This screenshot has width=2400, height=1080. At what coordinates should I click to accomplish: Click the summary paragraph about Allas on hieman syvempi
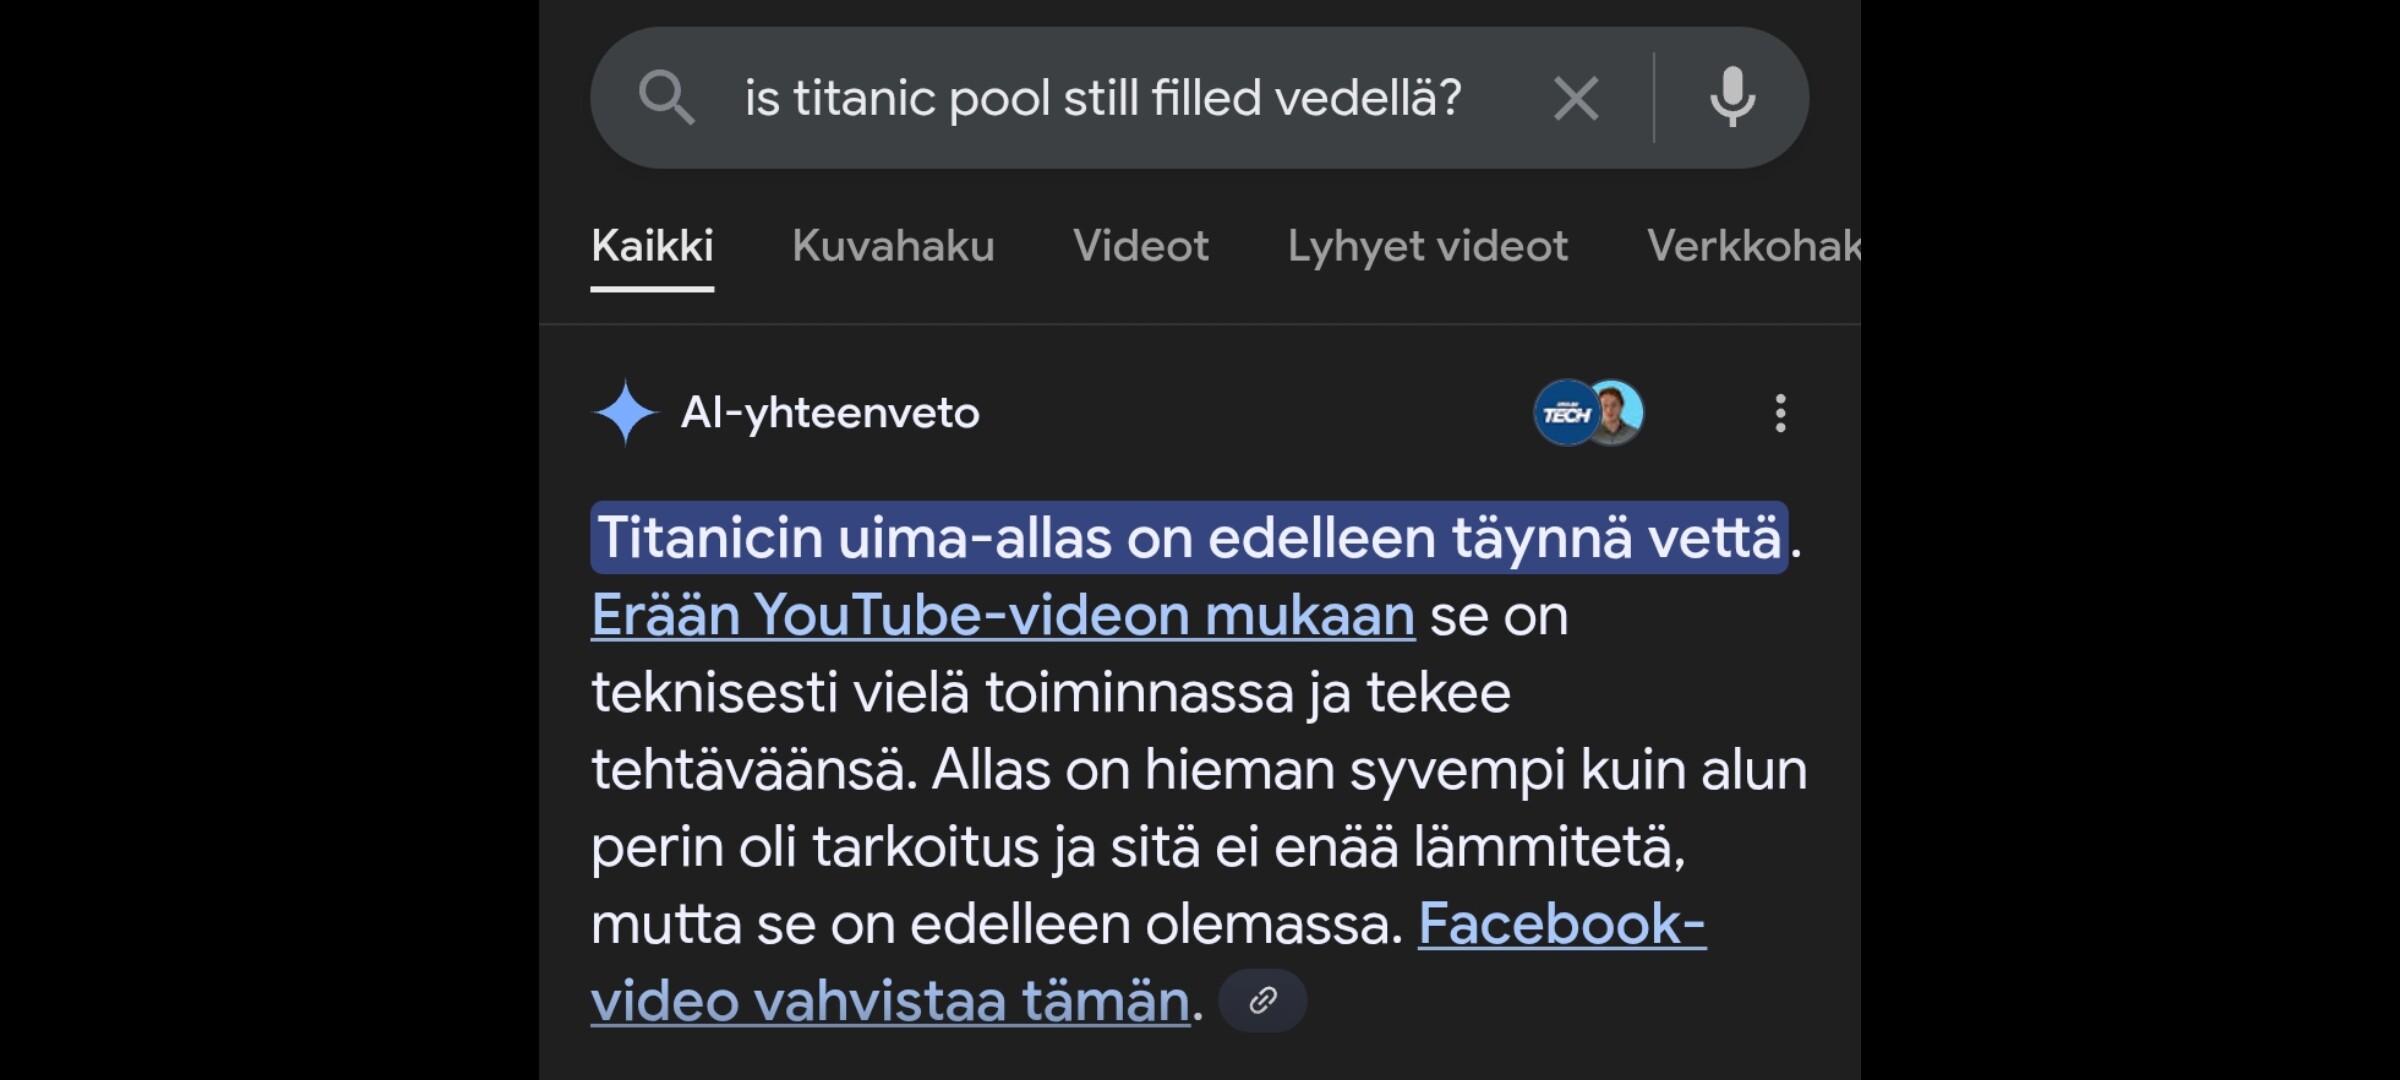(1199, 846)
